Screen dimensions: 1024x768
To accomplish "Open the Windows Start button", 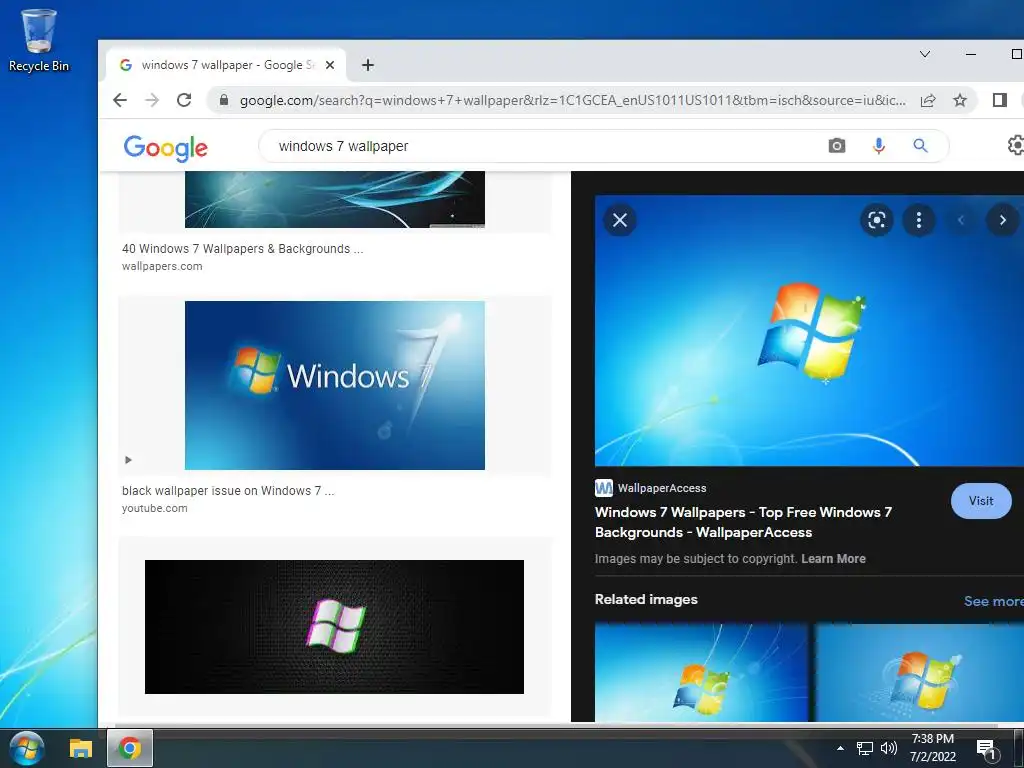I will point(27,748).
